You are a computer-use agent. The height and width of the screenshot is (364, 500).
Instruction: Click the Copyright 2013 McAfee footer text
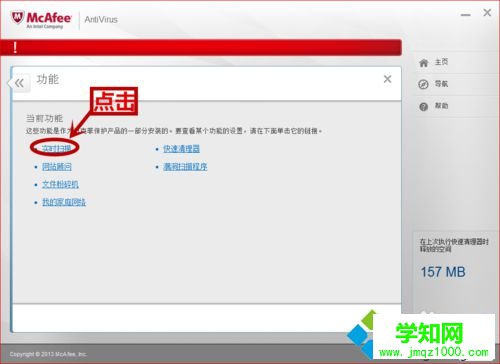point(48,354)
